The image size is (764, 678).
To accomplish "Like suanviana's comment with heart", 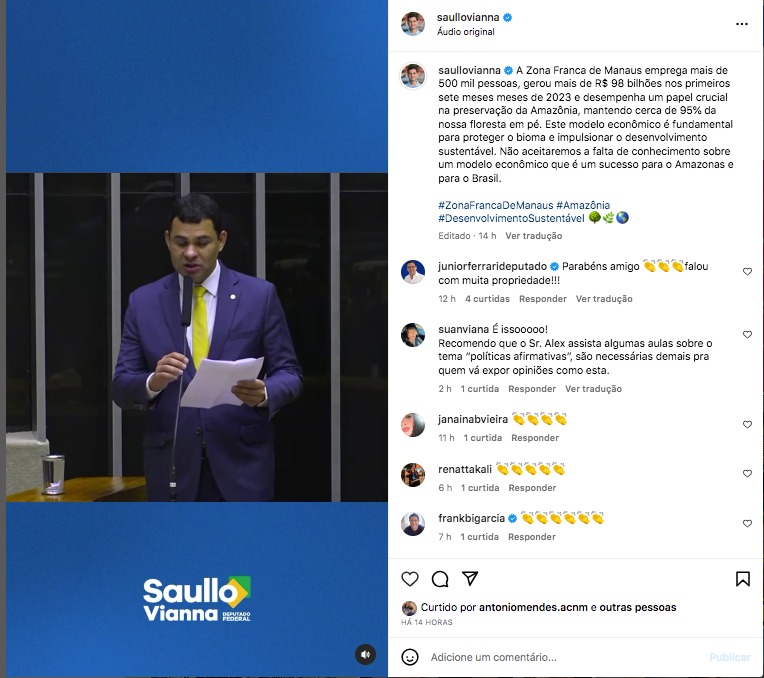I will [x=747, y=334].
